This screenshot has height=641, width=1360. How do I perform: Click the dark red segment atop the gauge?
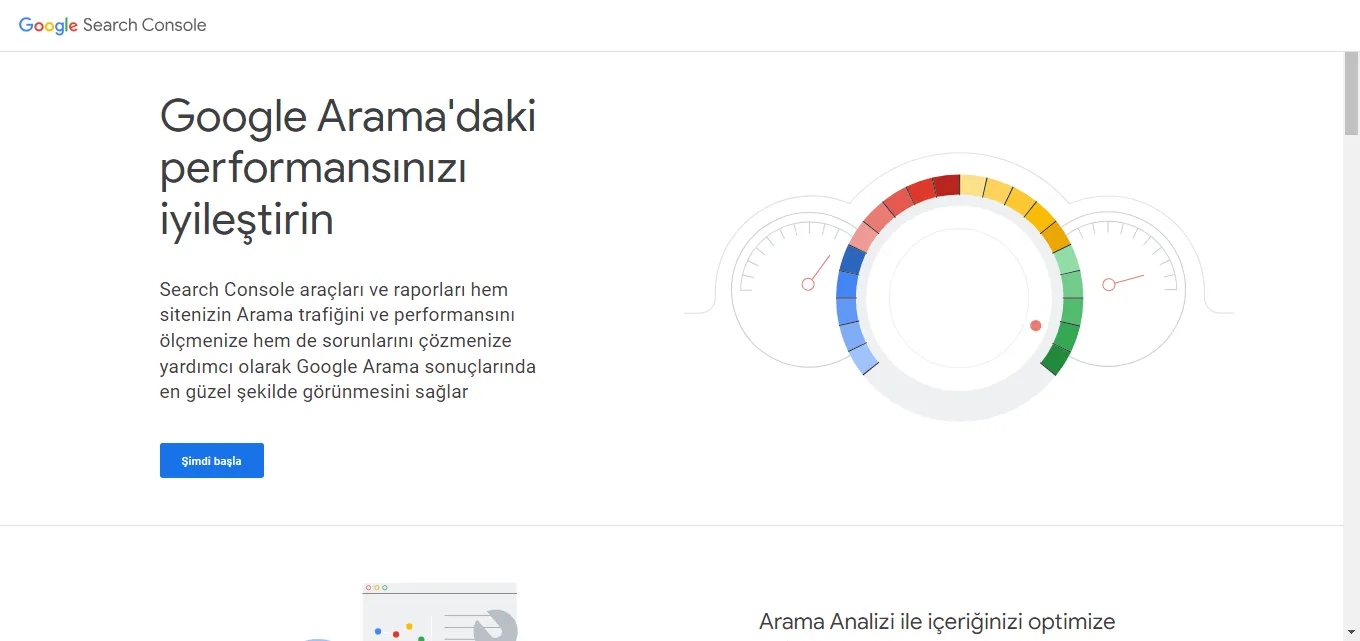click(x=946, y=186)
